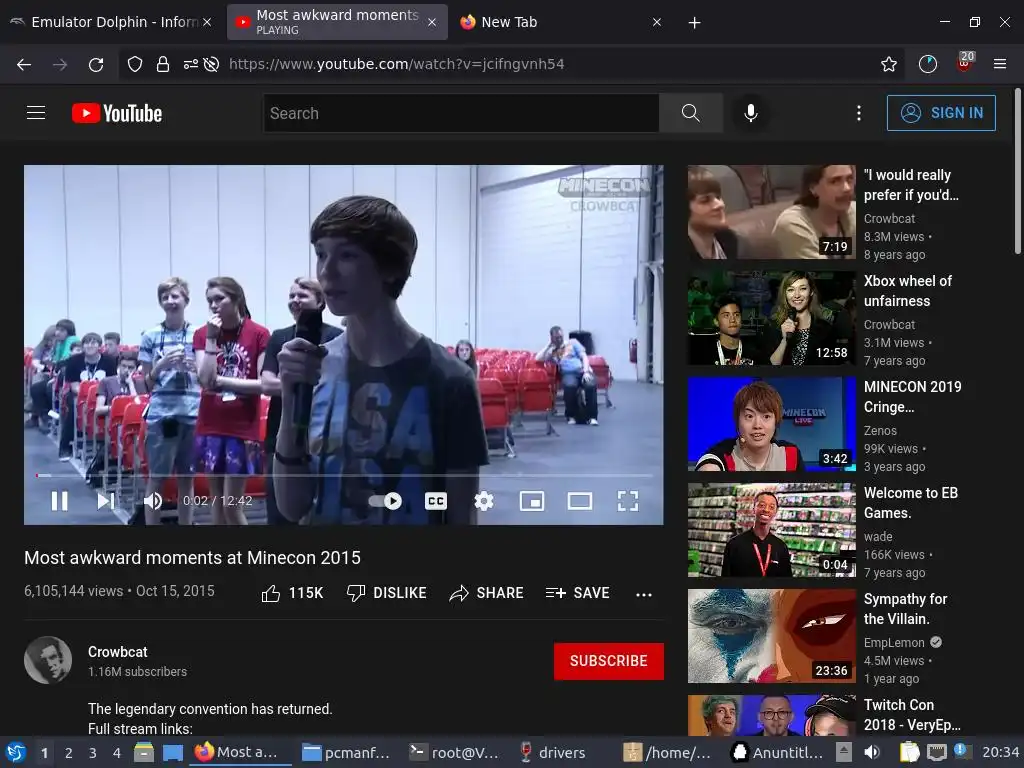This screenshot has height=768, width=1024.
Task: Click the YouTube page scrollbar
Action: coord(1017,172)
